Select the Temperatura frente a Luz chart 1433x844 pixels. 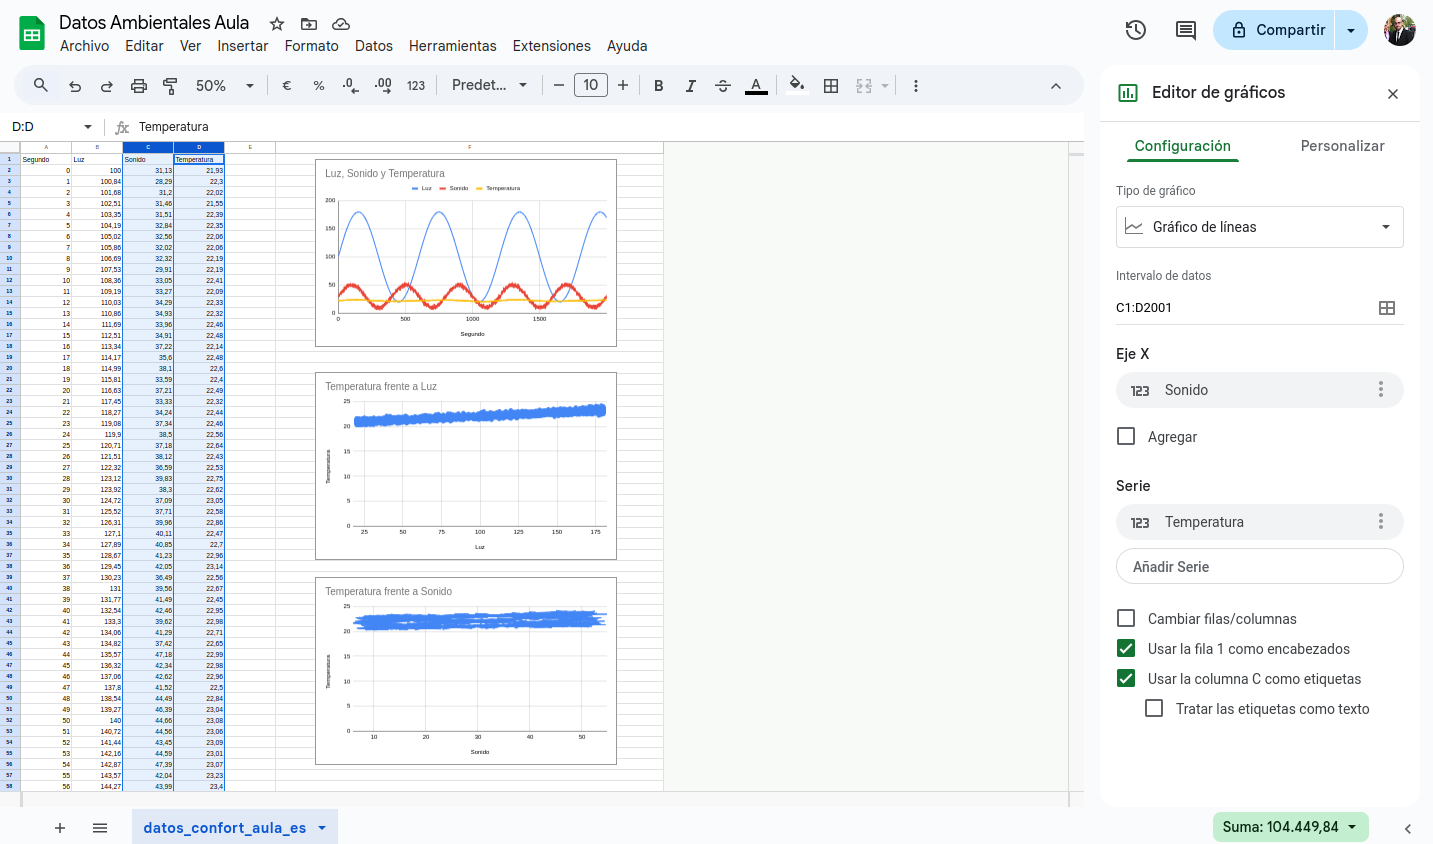click(466, 466)
